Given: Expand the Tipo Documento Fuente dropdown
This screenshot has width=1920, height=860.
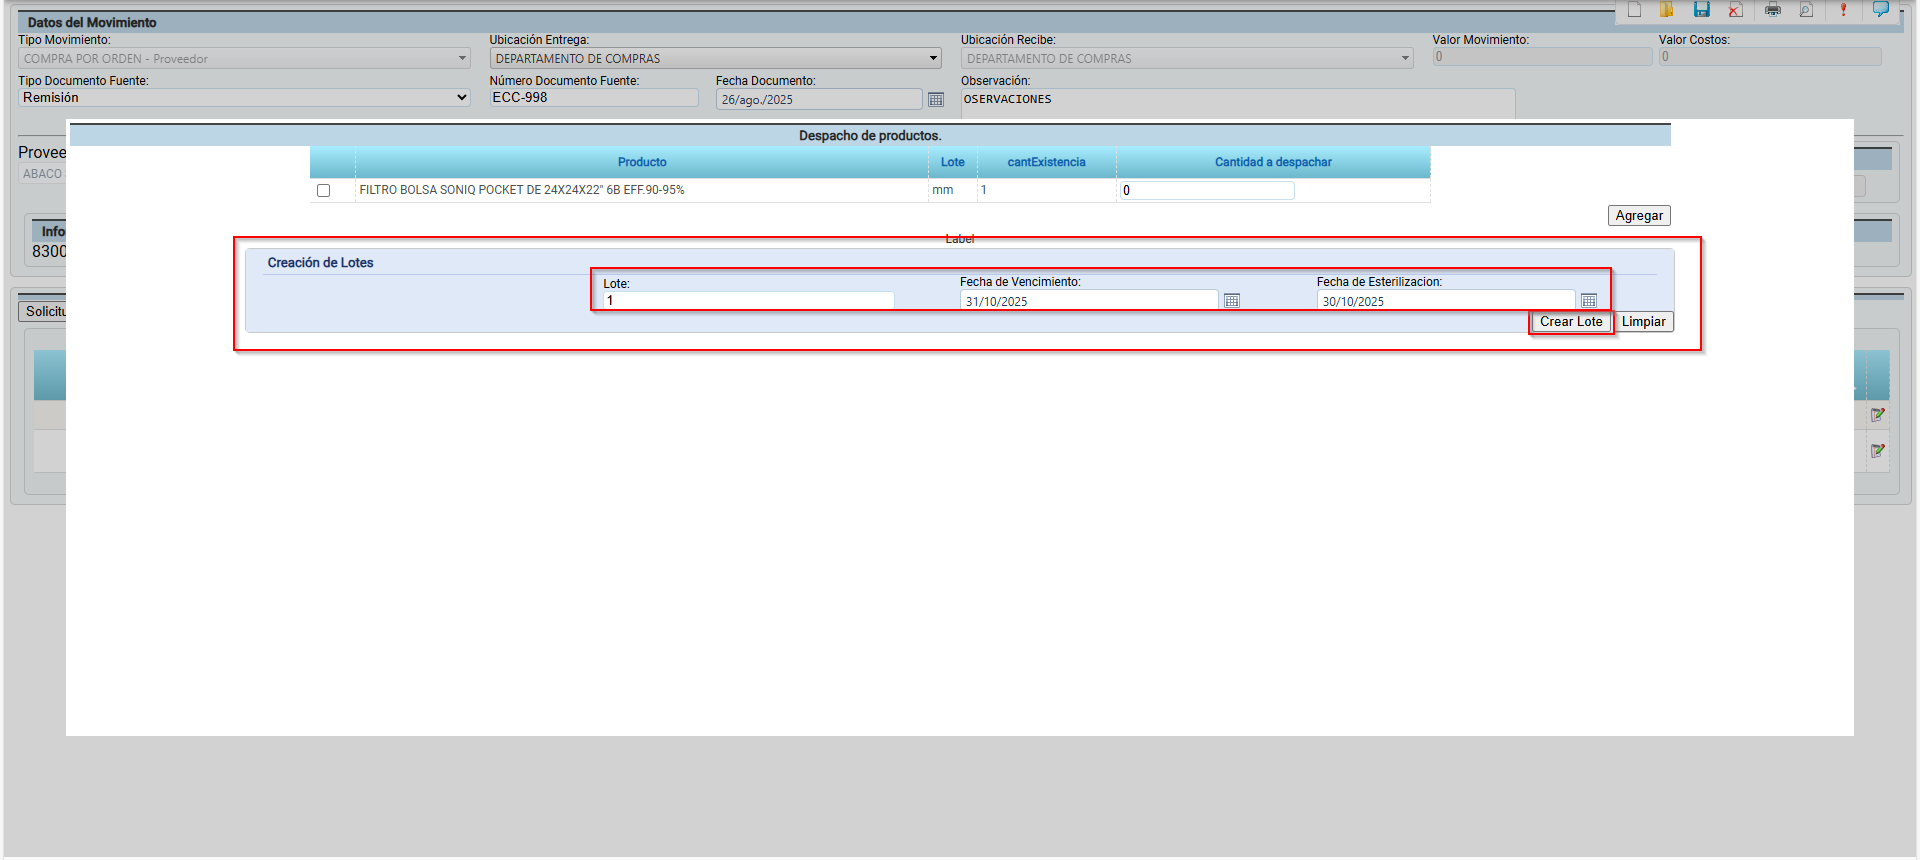Looking at the screenshot, I should click(244, 98).
